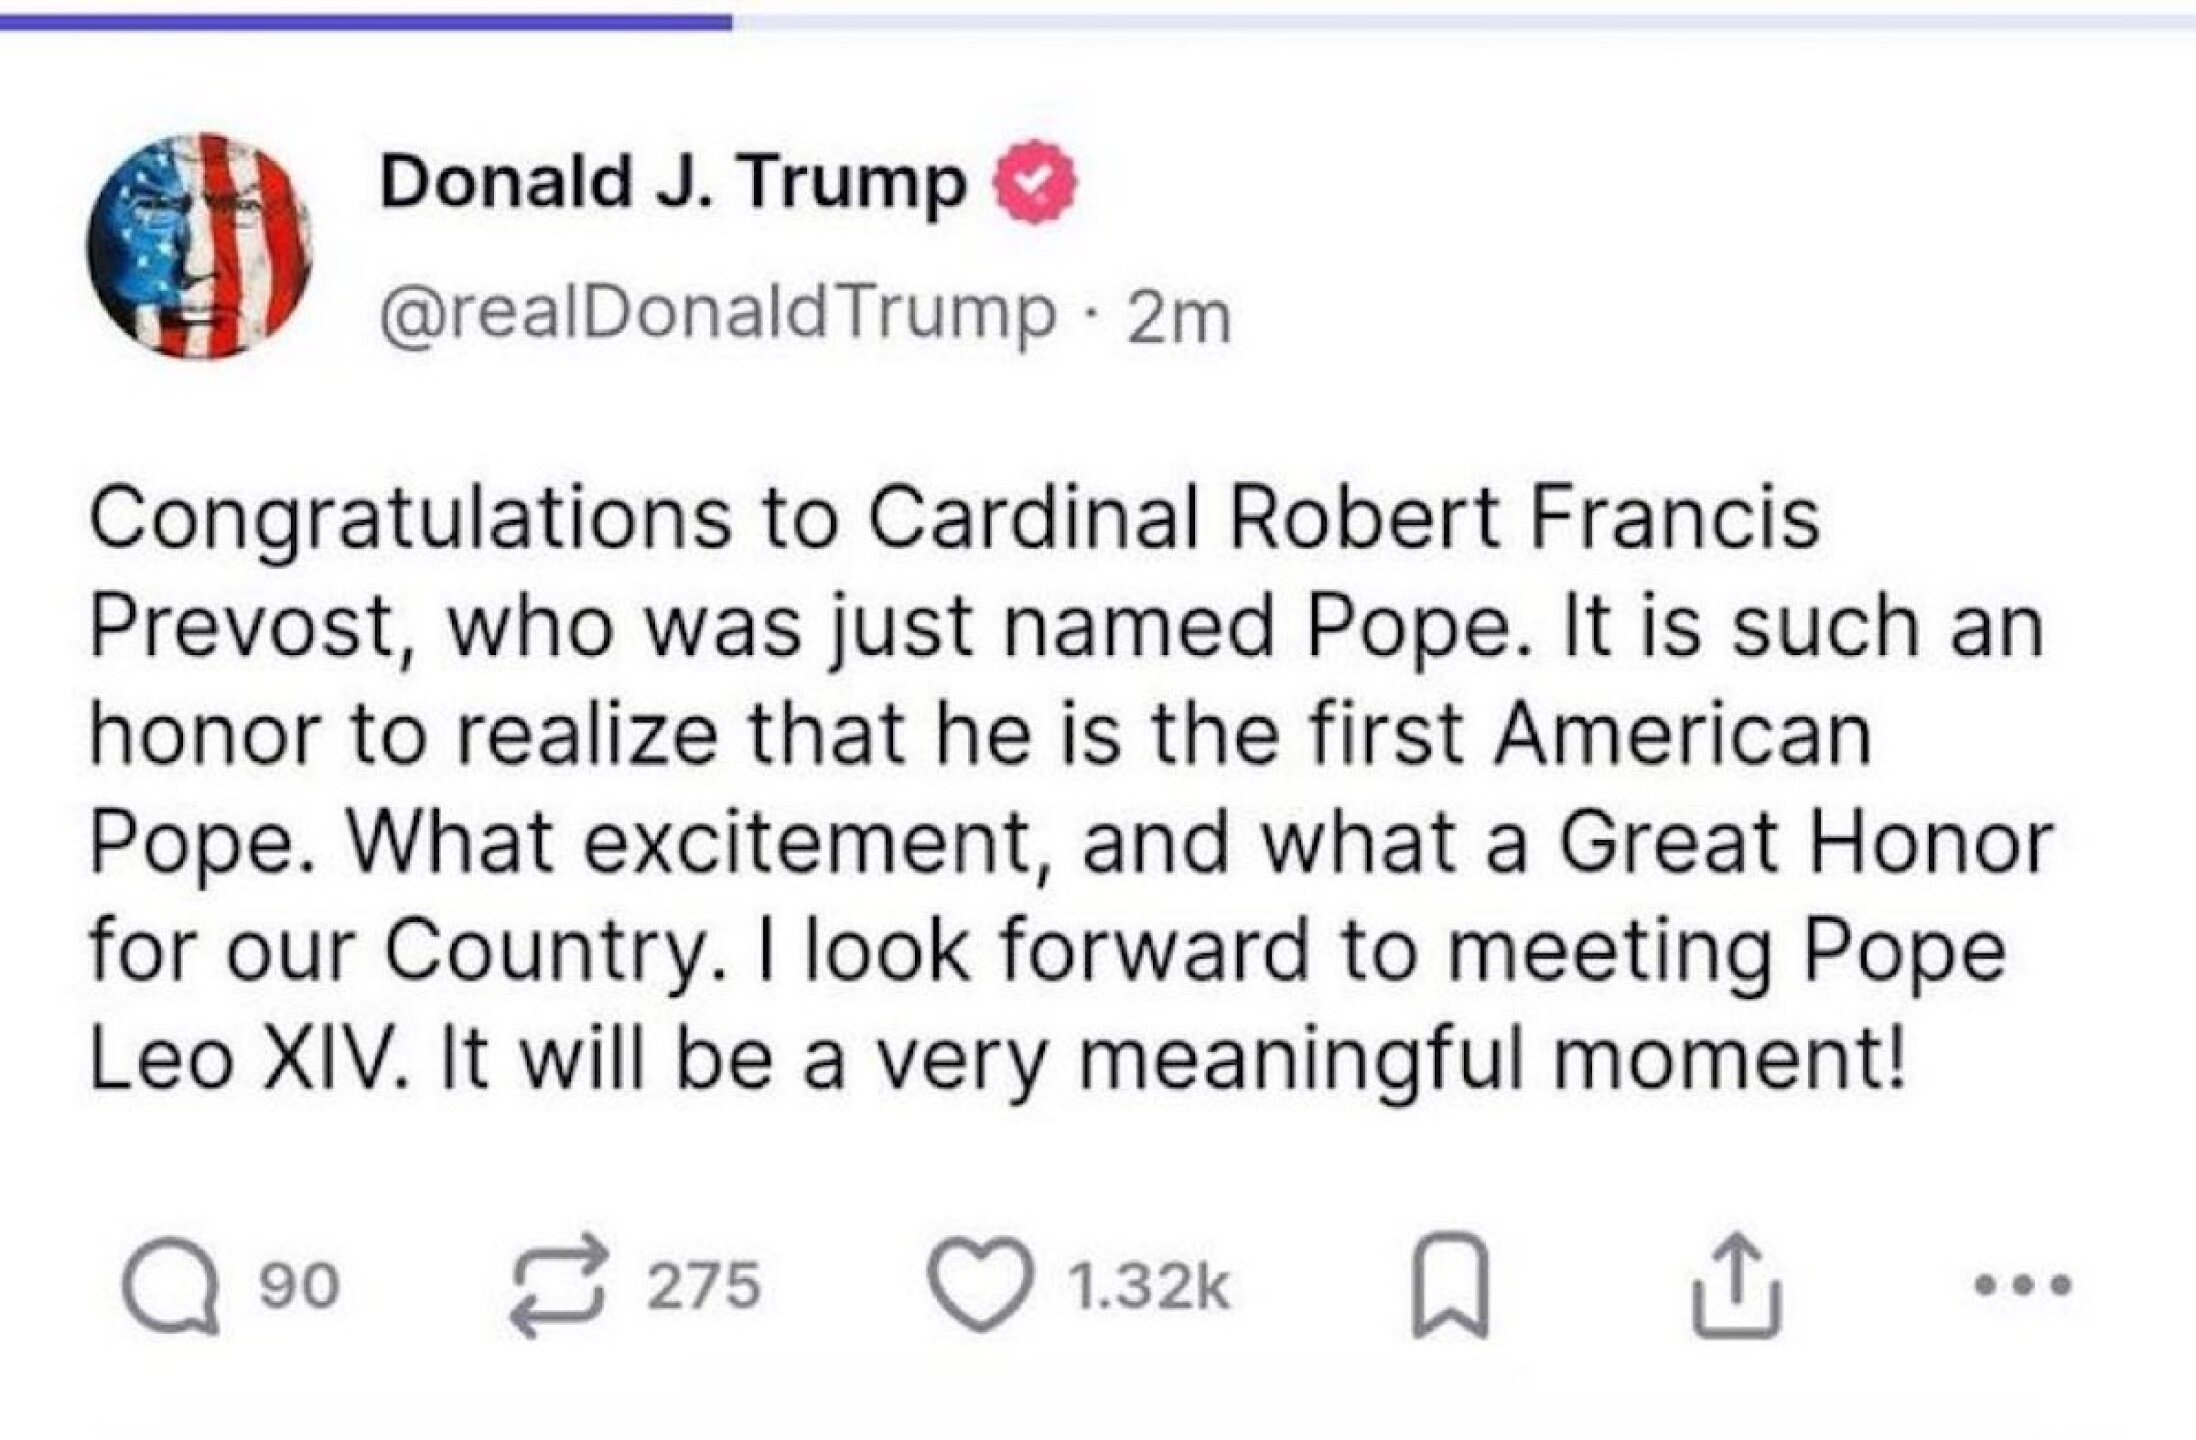This screenshot has height=1440, width=2196.
Task: Click the red verified badge checkmark
Action: [1034, 182]
